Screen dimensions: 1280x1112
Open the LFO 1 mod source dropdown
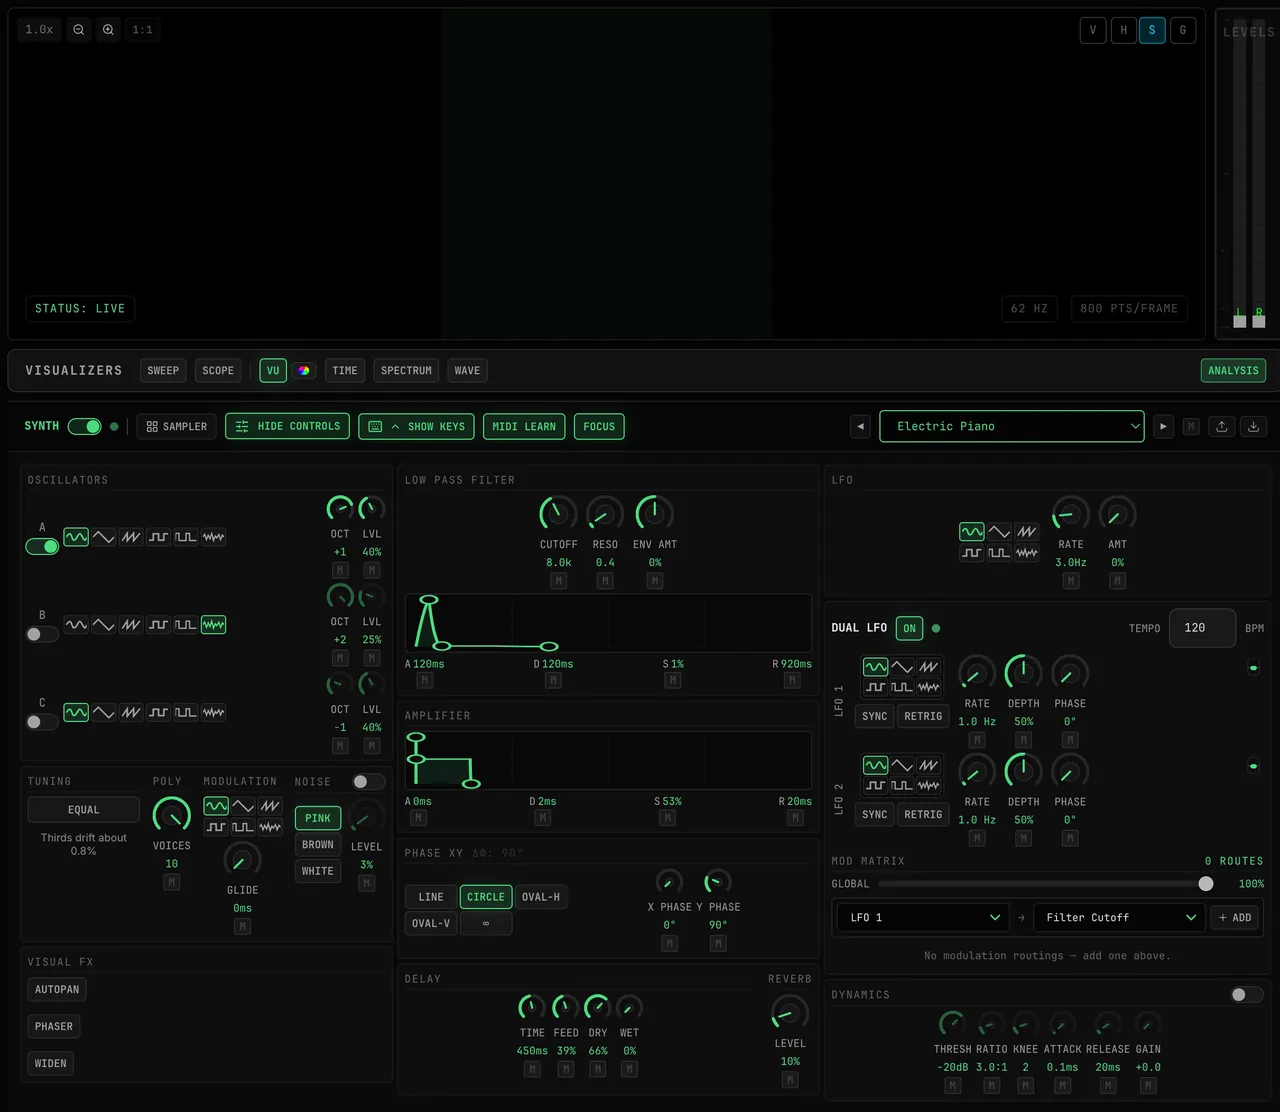point(922,917)
